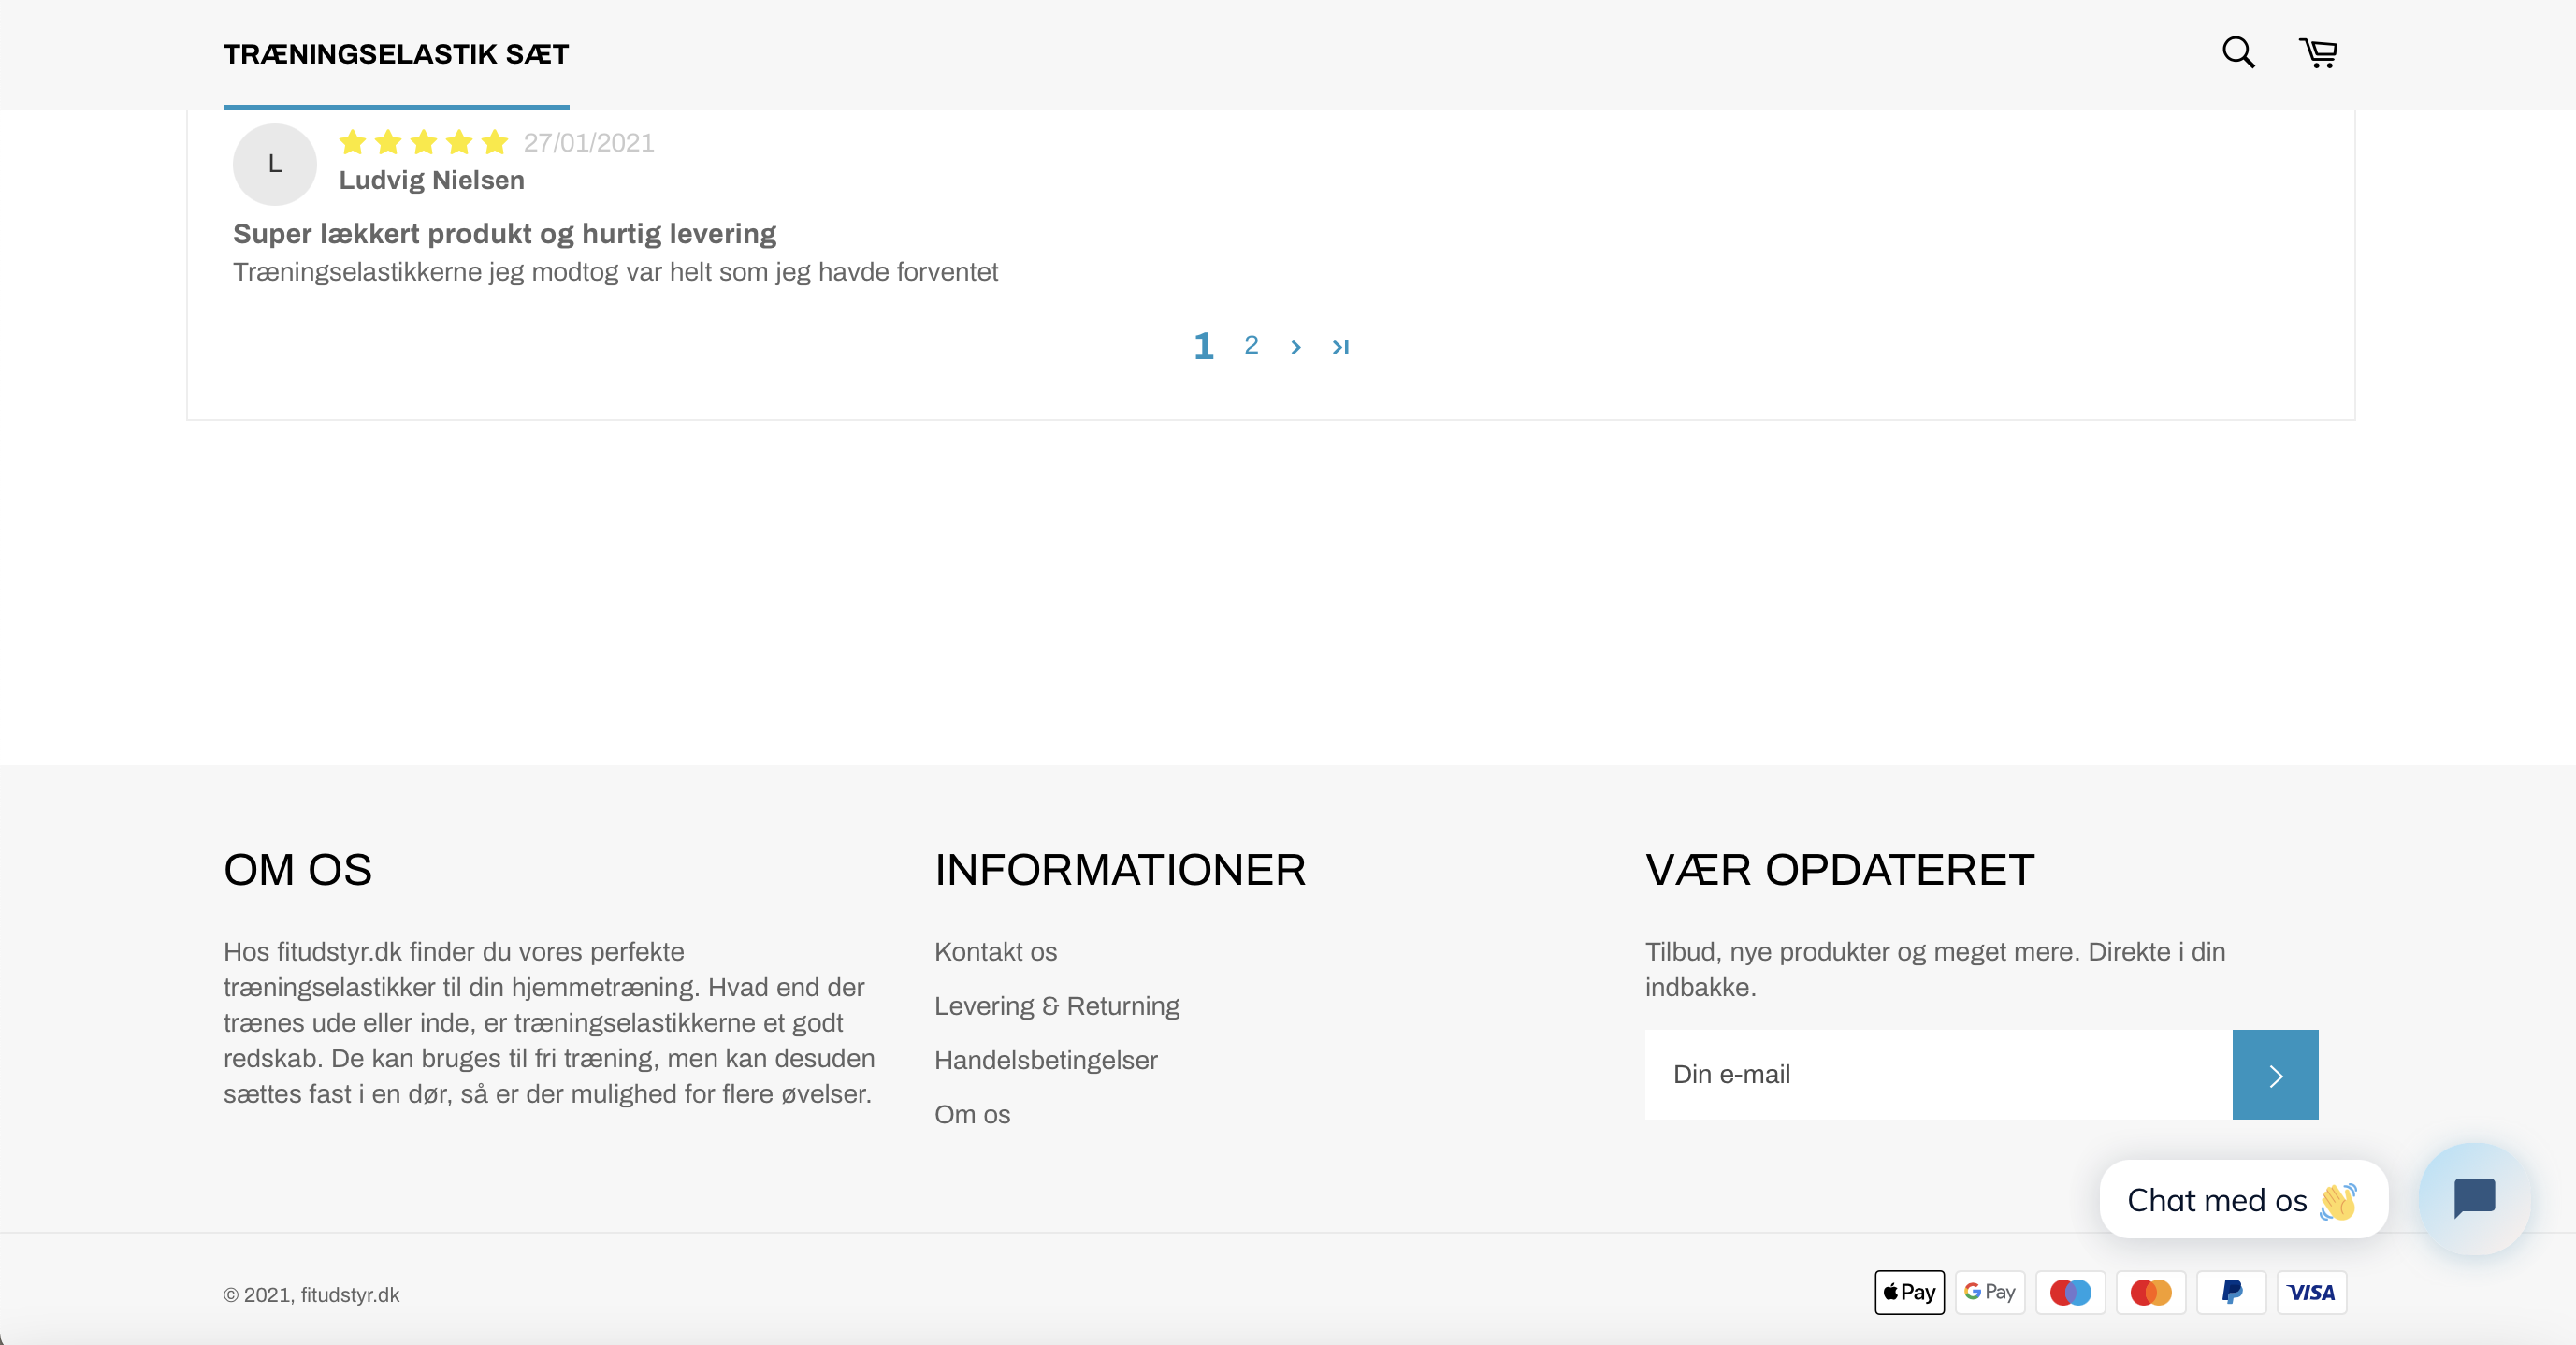Click the Visa payment icon
The image size is (2576, 1345).
[x=2311, y=1292]
